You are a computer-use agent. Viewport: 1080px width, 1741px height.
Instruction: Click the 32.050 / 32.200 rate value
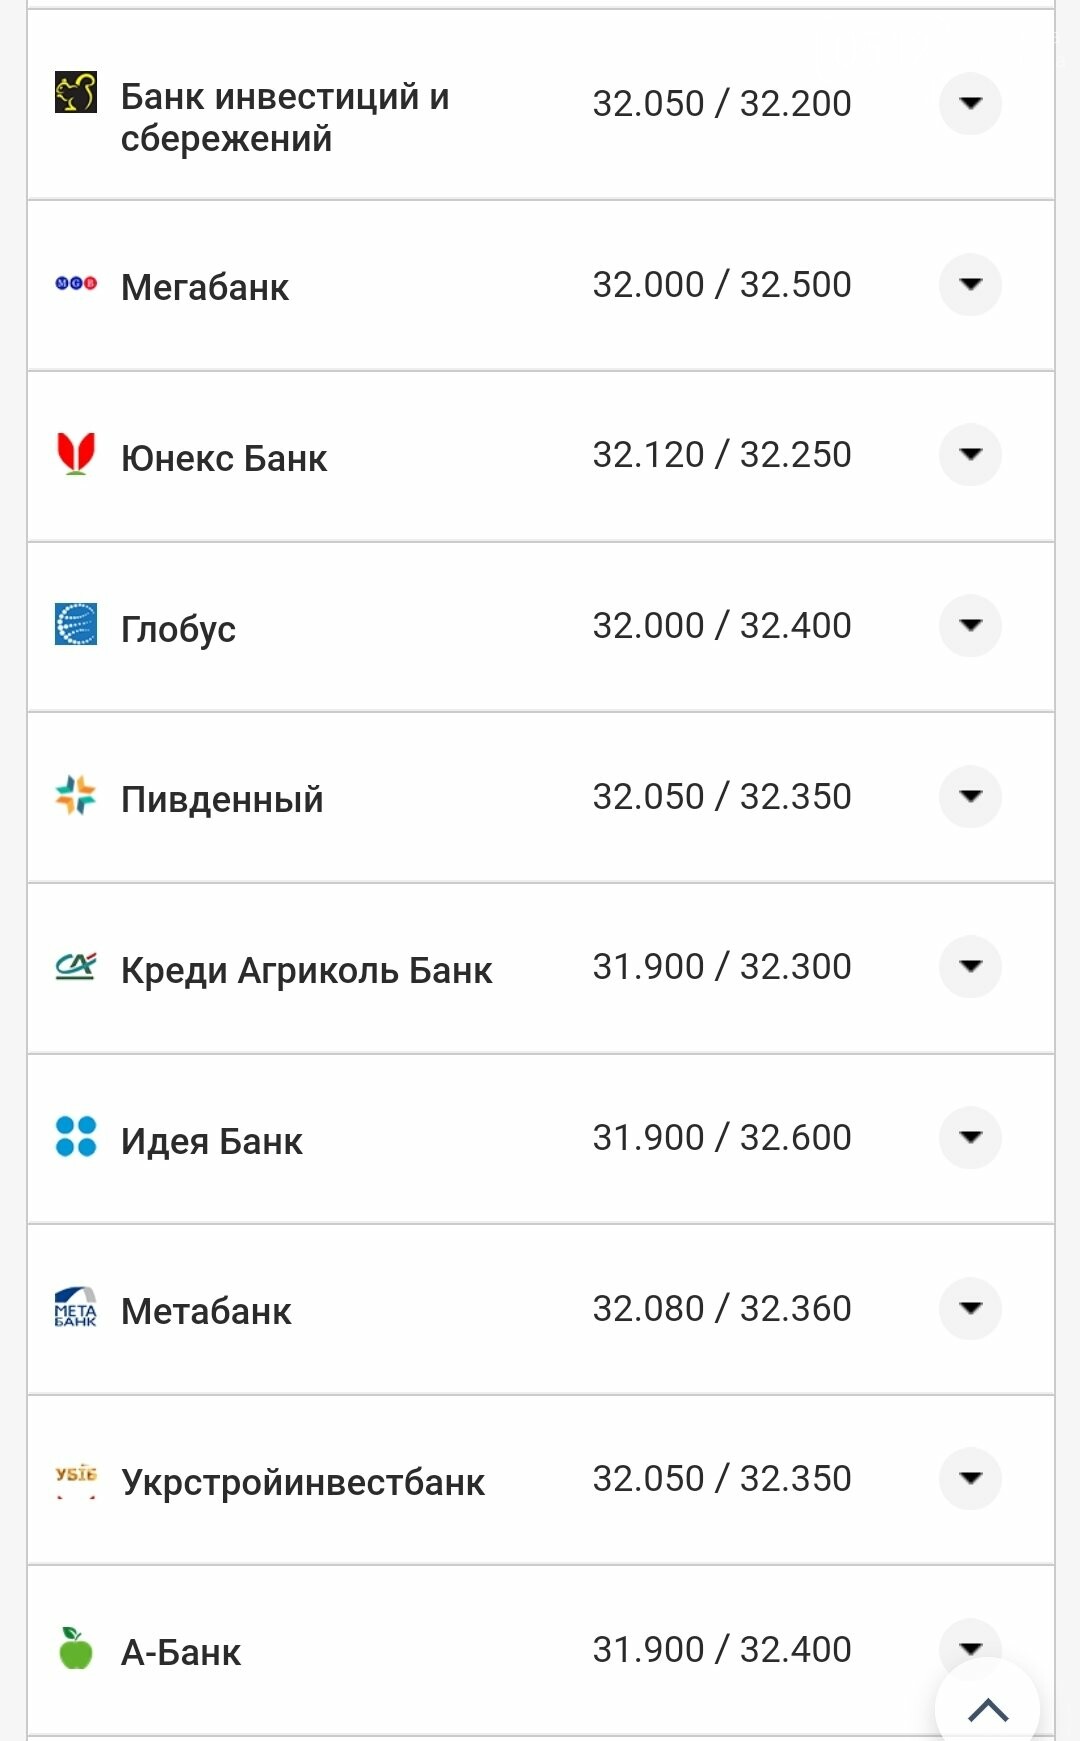pos(722,103)
